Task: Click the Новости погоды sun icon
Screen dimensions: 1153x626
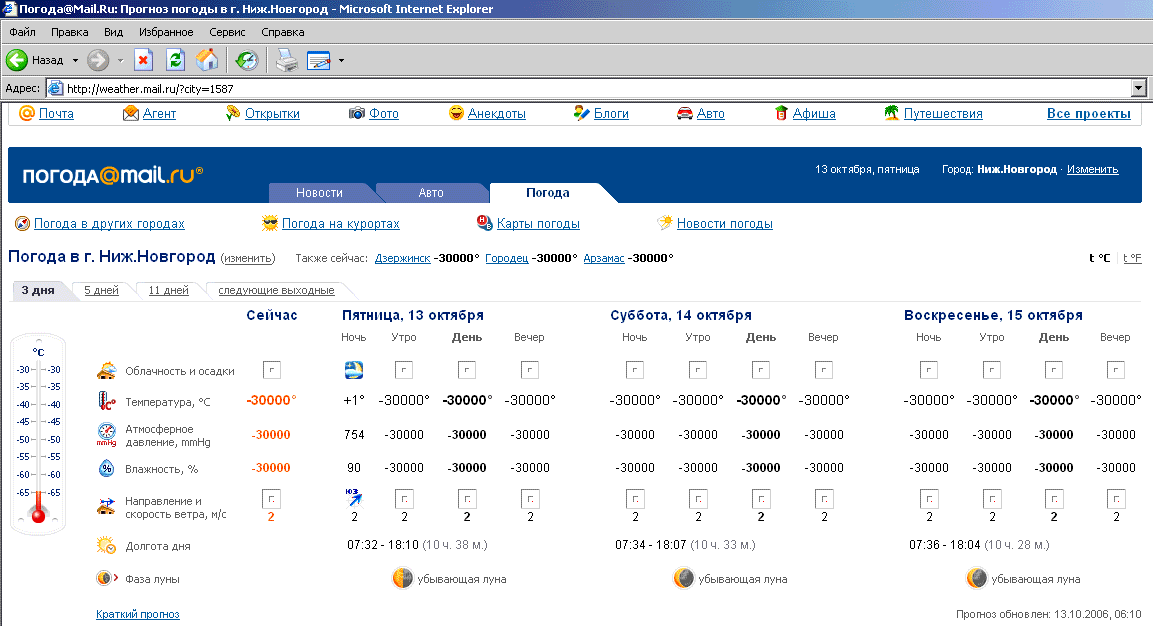Action: 665,223
